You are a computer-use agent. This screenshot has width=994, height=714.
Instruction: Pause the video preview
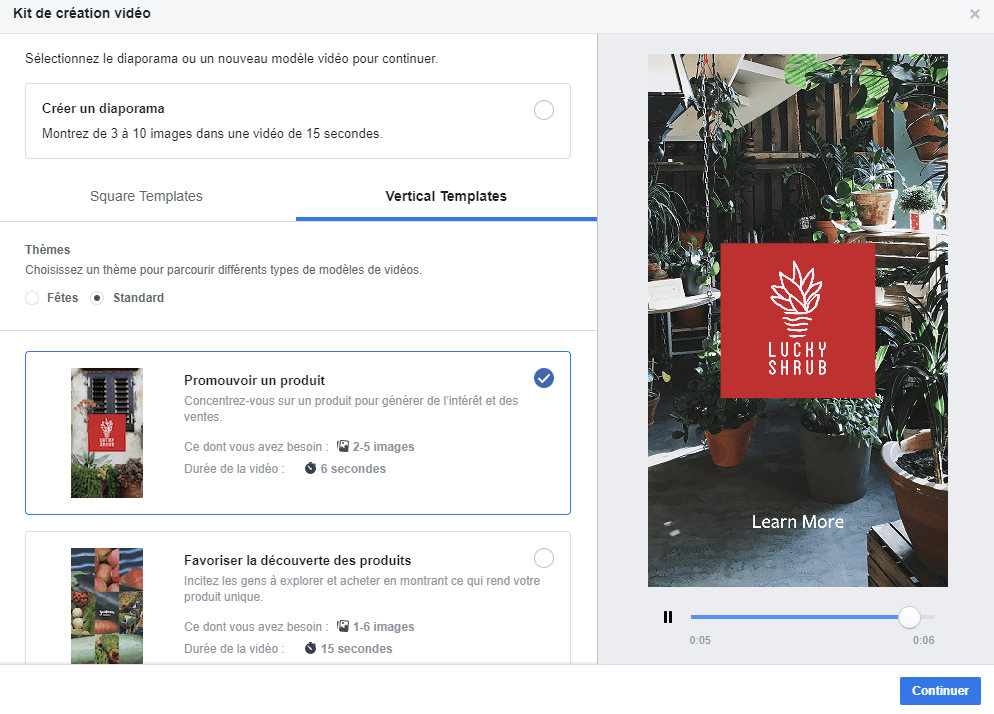(668, 617)
